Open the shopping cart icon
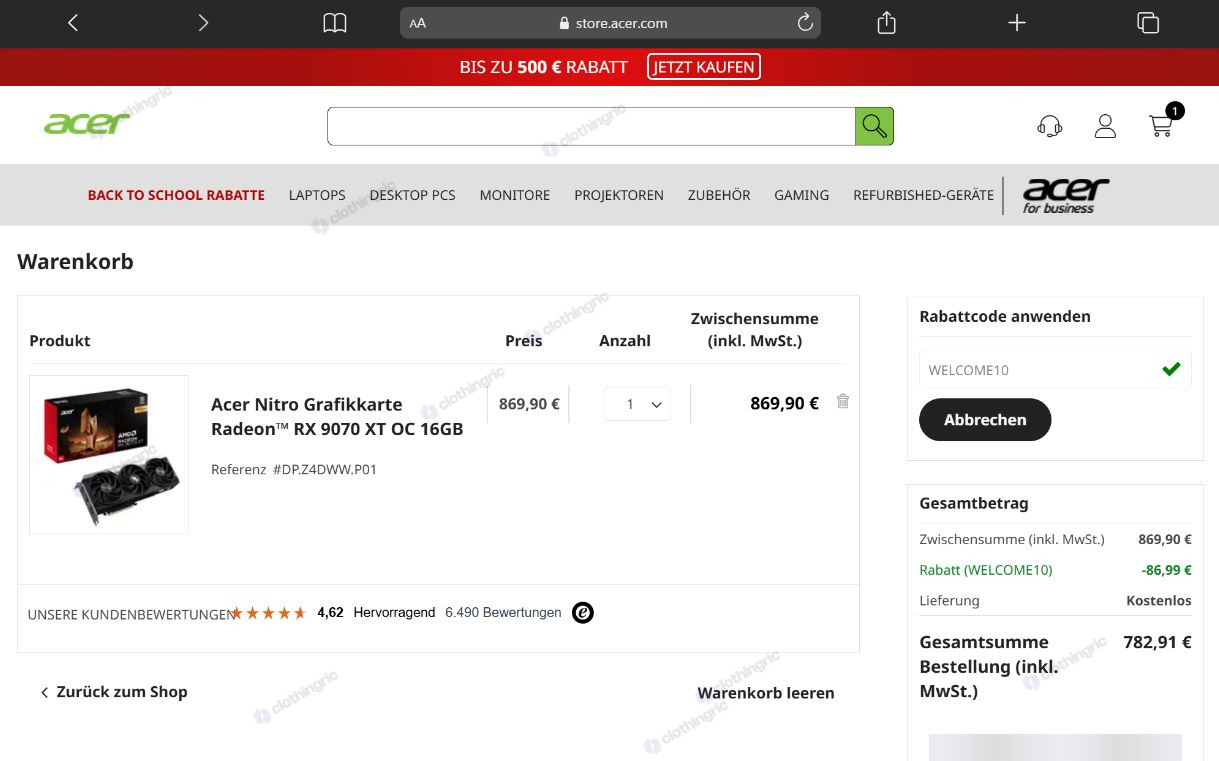This screenshot has height=761, width=1219. tap(1161, 126)
